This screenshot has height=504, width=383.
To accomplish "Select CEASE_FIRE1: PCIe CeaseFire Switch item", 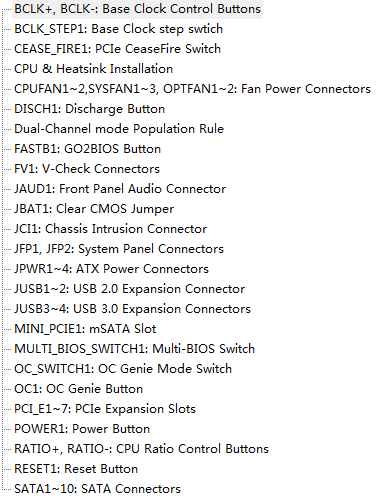I will click(x=117, y=49).
